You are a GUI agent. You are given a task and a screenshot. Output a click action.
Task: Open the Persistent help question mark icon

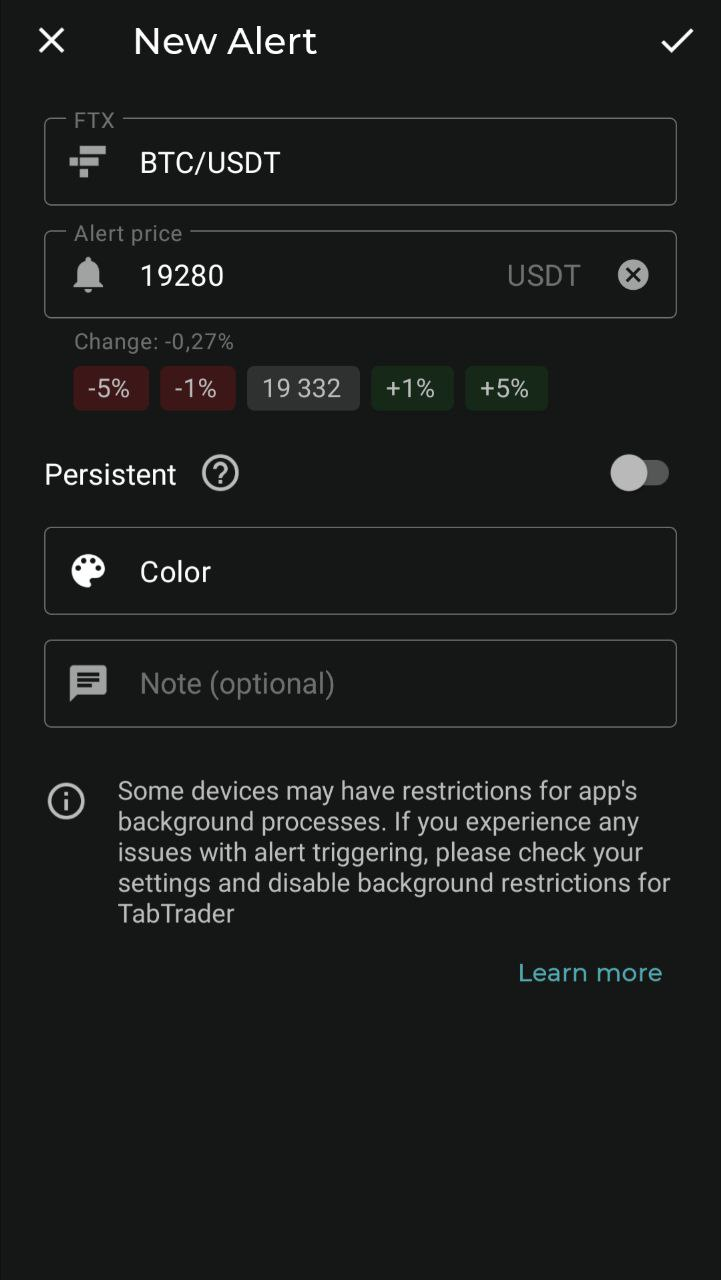click(x=220, y=473)
